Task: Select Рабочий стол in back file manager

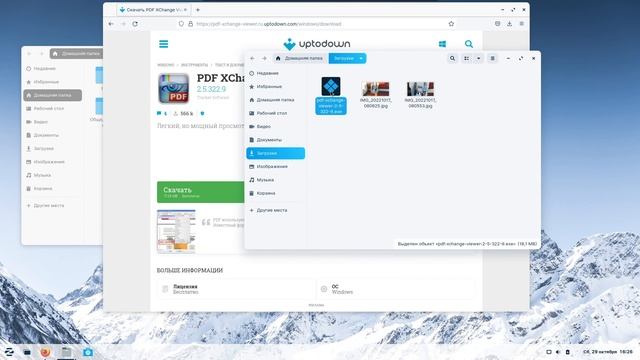Action: click(53, 109)
